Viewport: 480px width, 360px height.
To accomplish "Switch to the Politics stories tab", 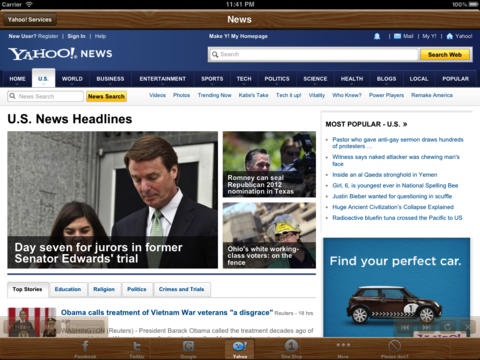I will click(137, 289).
